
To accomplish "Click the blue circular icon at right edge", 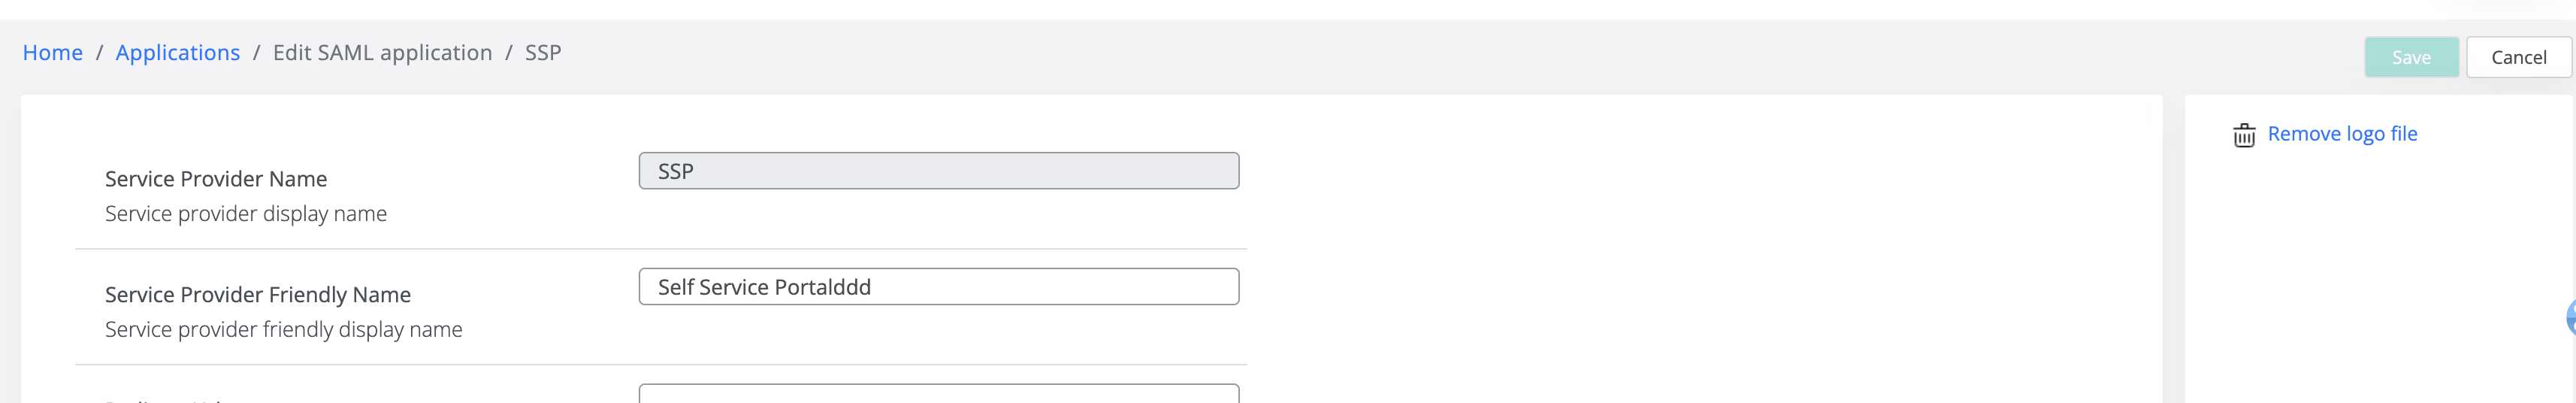I will point(2570,318).
